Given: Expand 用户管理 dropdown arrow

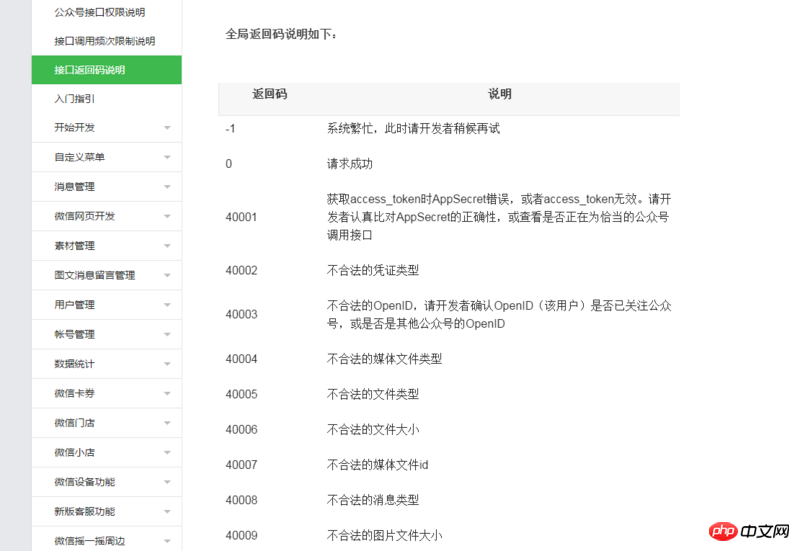Looking at the screenshot, I should 167,305.
